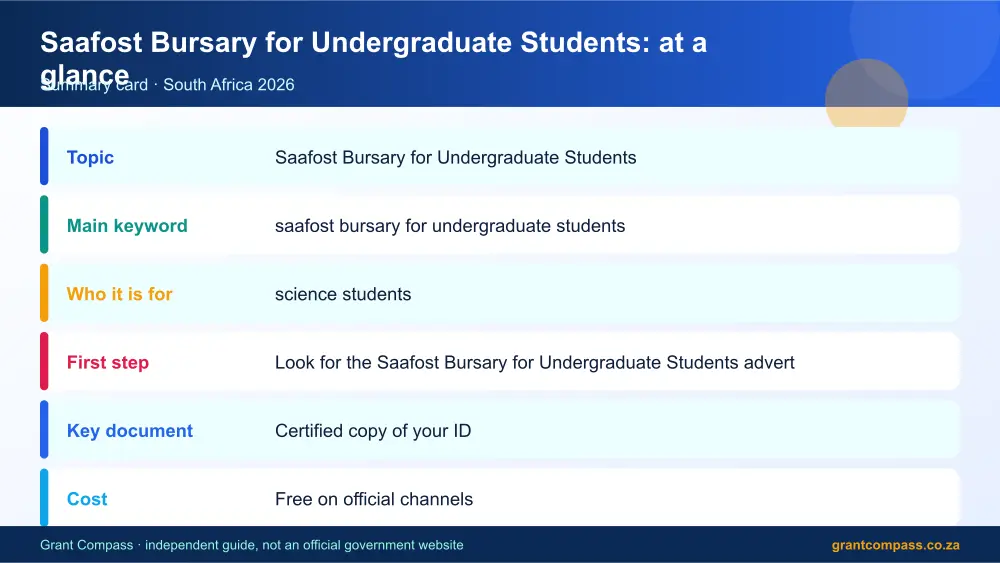Select 'Free on official channels' text

coord(374,499)
